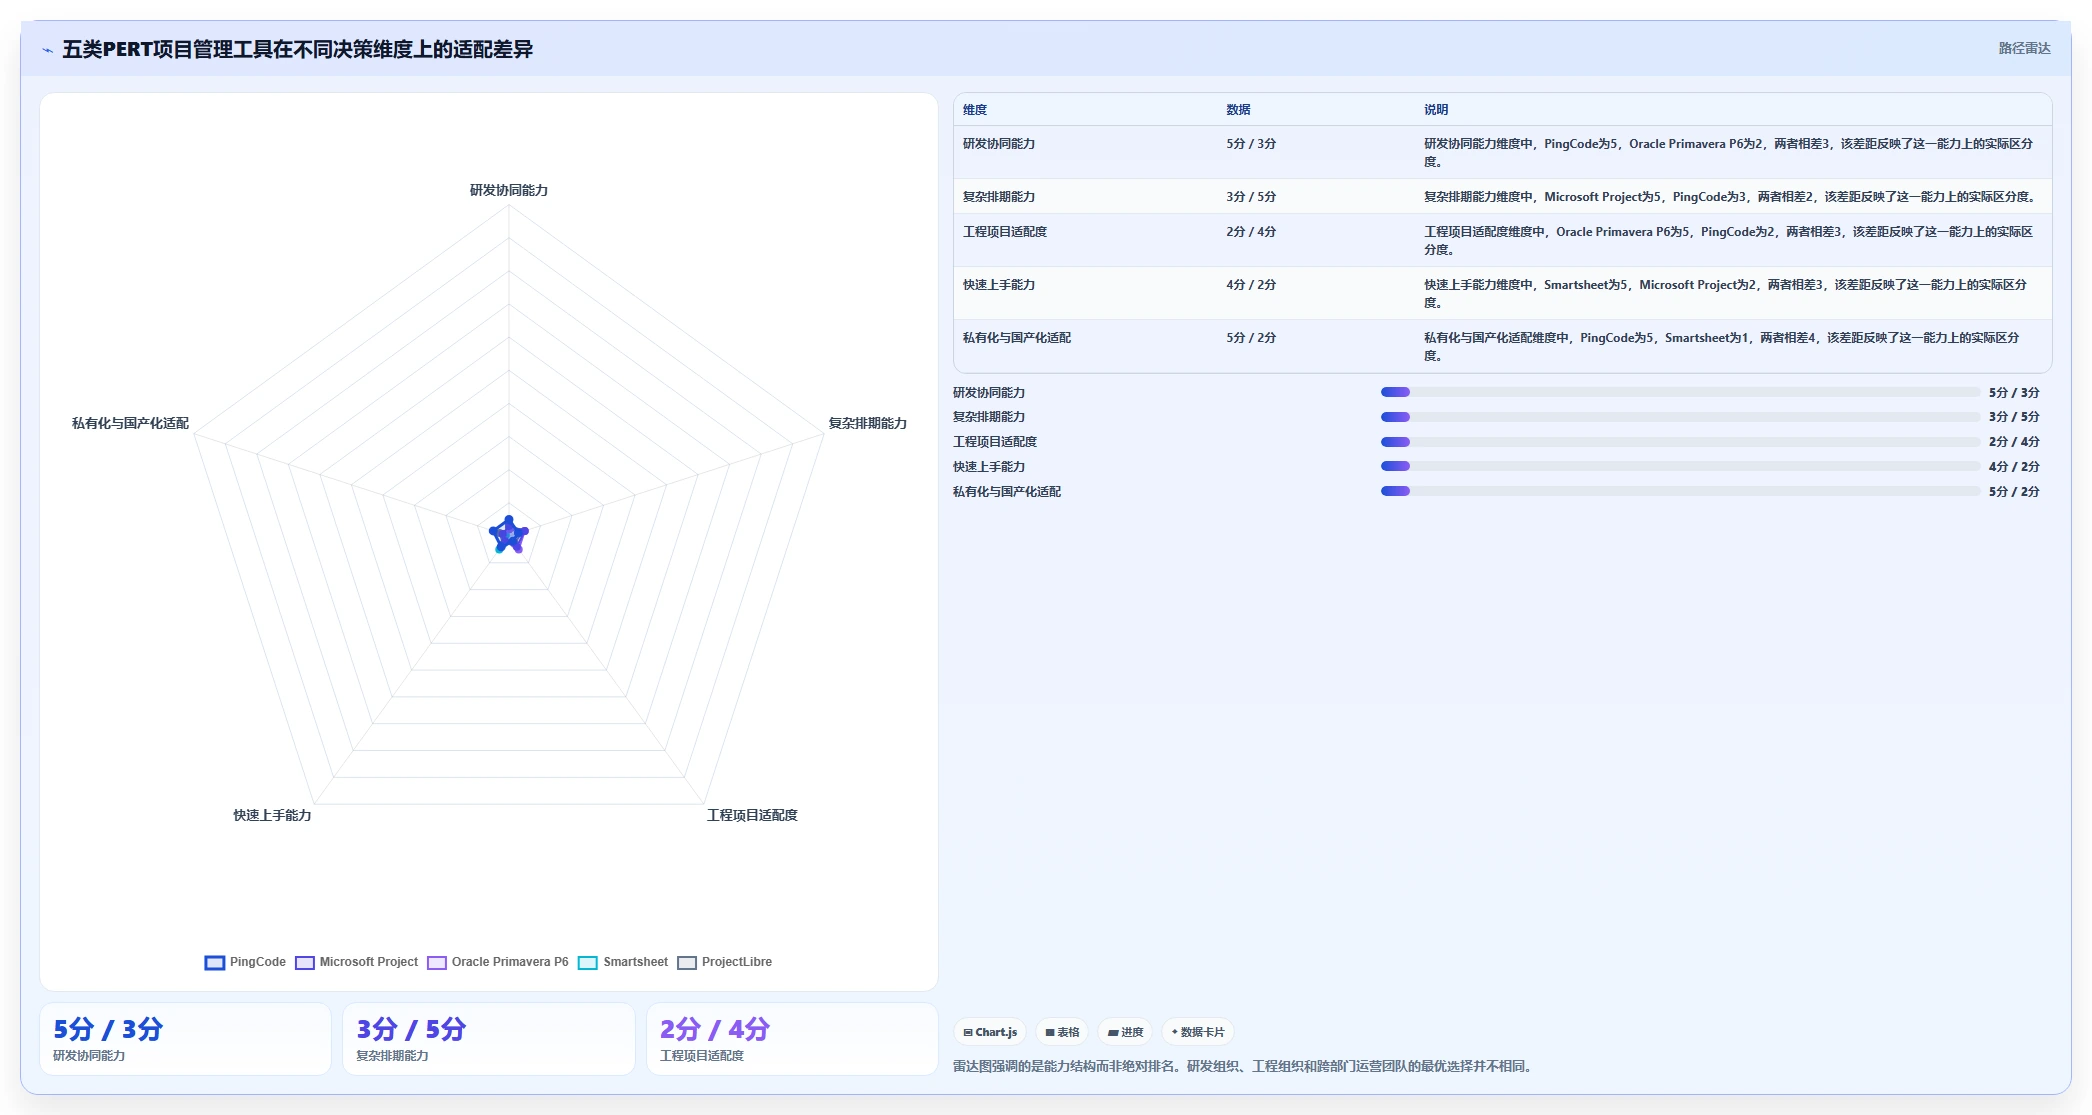The image size is (2092, 1115).
Task: Open the 3分 / 5分 复杂排期能力 stat card
Action: [489, 1039]
